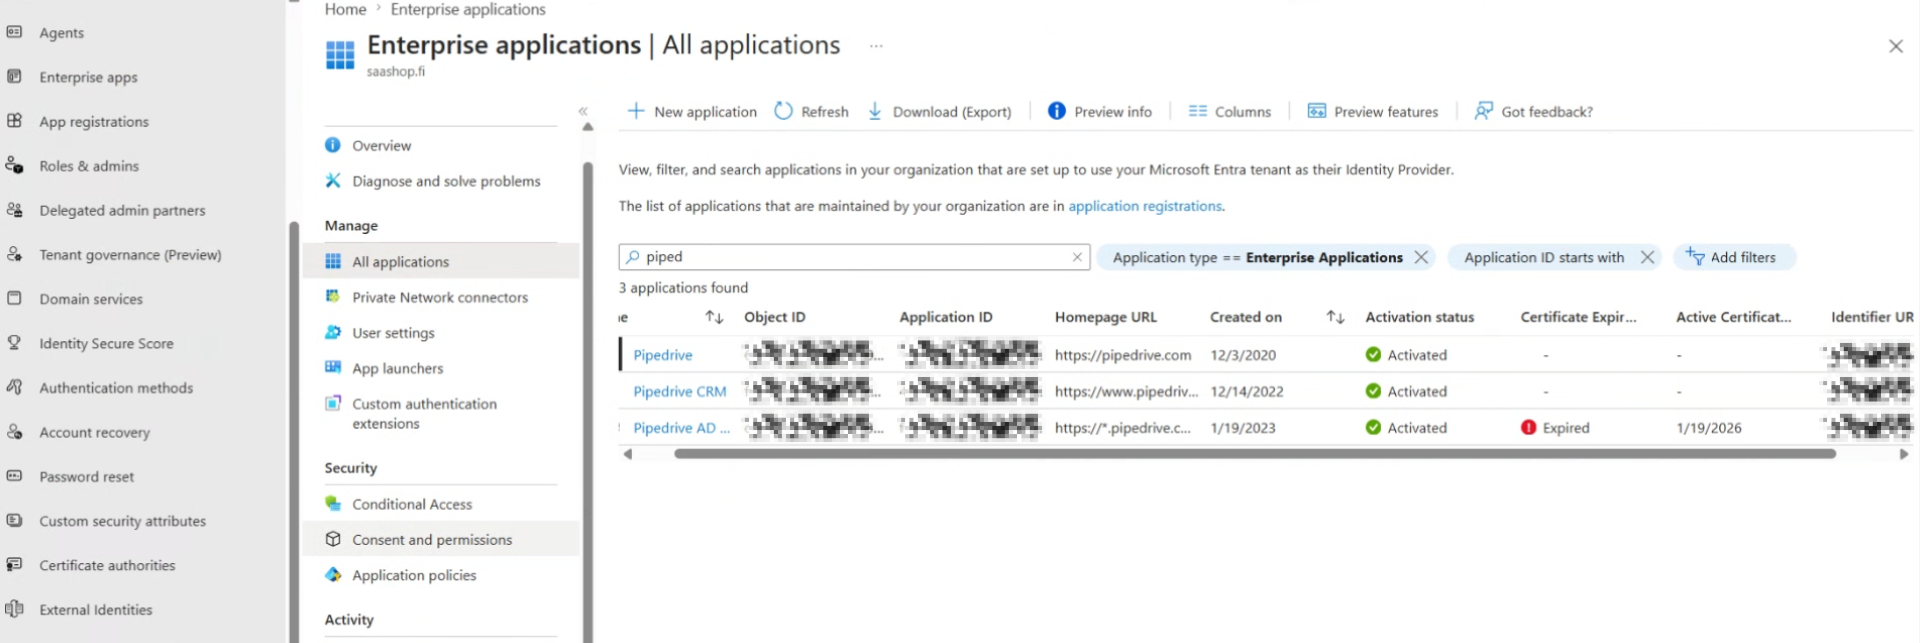This screenshot has height=643, width=1920.
Task: Open the Overview menu item
Action: point(381,146)
